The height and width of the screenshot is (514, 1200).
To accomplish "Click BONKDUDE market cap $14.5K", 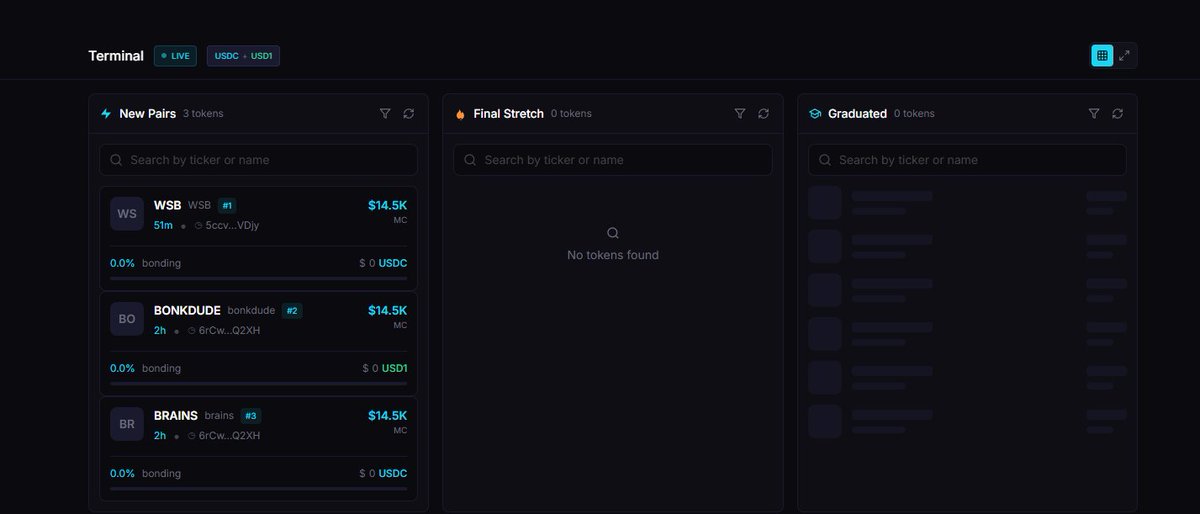I will [388, 310].
